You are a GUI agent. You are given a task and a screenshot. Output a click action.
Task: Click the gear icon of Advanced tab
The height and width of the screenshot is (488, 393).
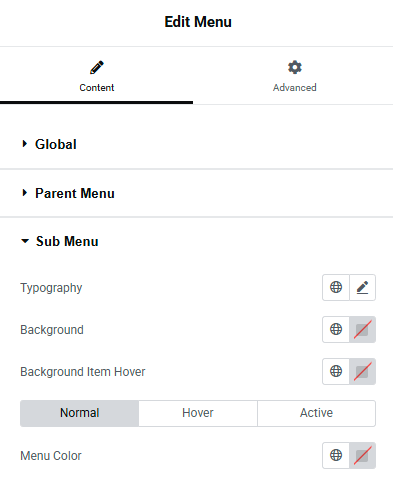click(295, 67)
